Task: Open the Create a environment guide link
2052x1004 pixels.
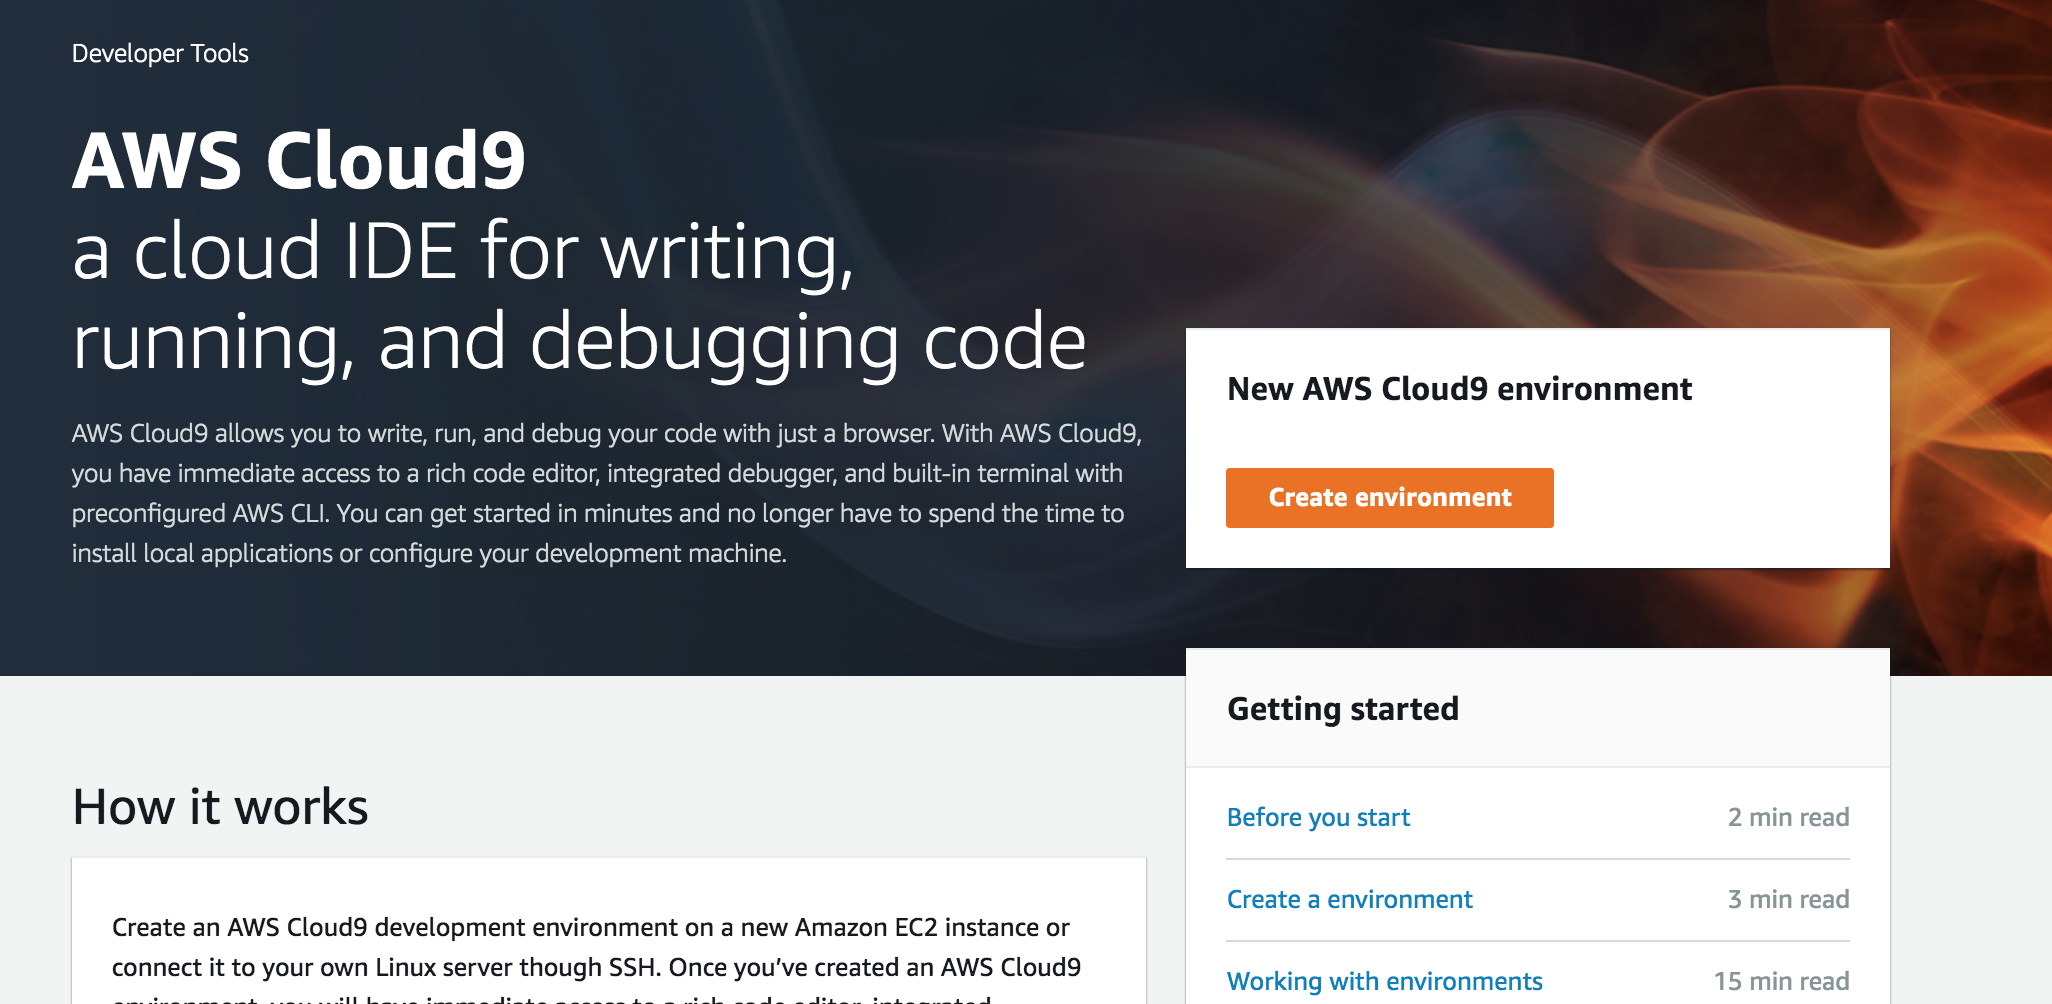Action: click(x=1349, y=899)
